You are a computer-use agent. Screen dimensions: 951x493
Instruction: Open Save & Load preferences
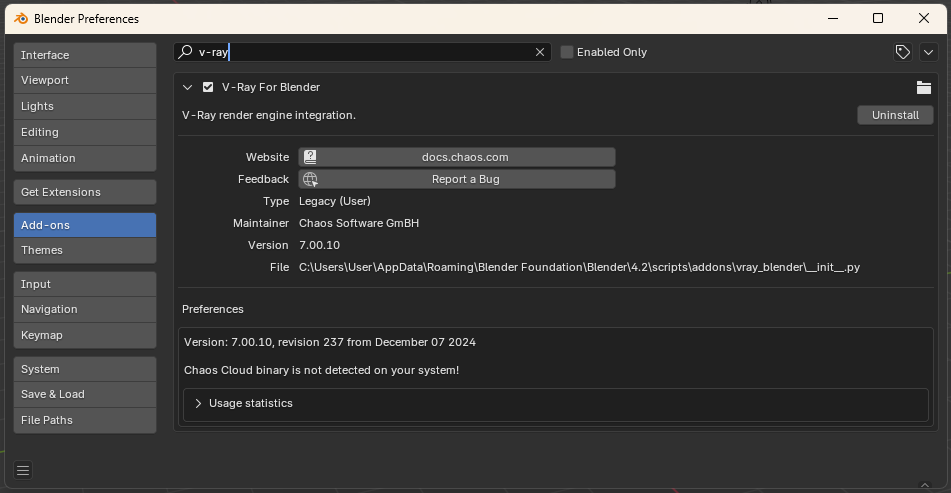click(85, 394)
